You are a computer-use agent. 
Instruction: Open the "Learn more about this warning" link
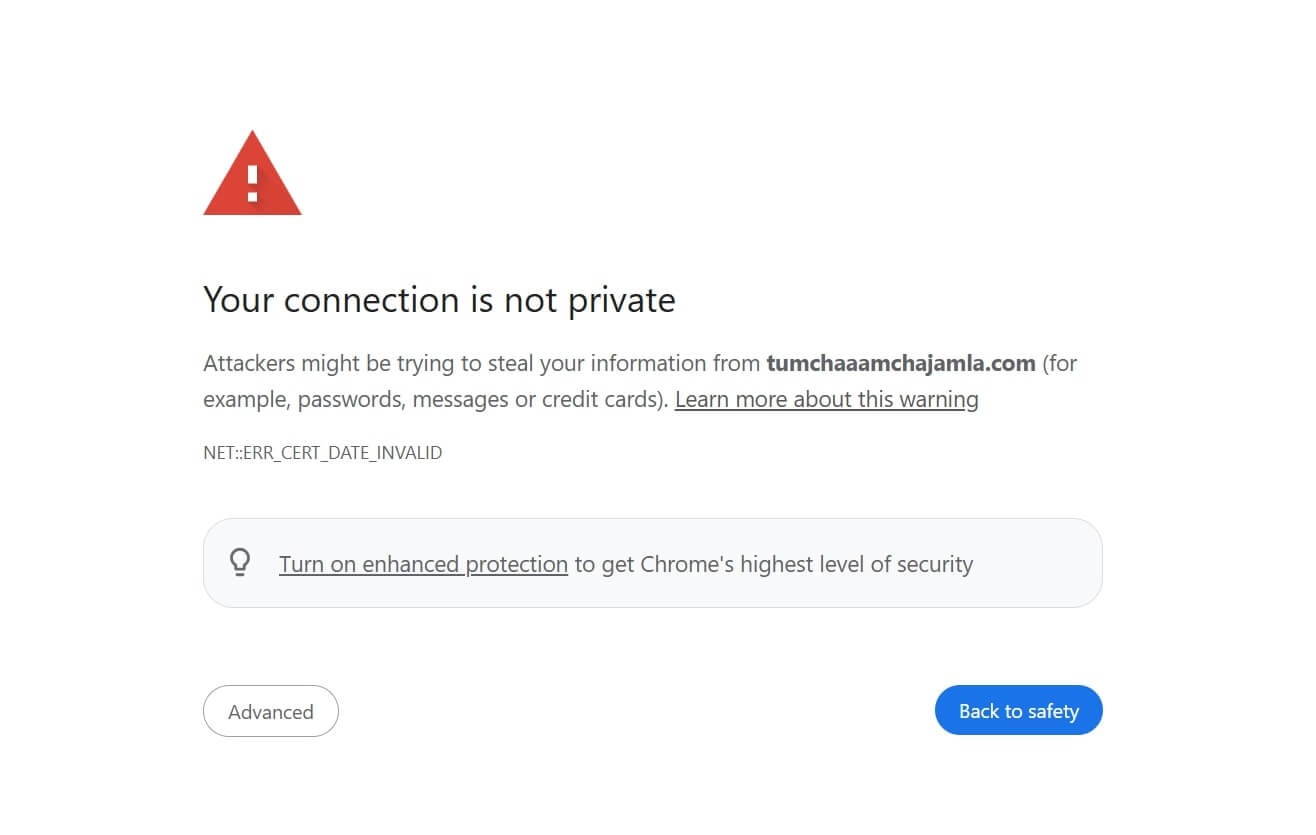826,400
